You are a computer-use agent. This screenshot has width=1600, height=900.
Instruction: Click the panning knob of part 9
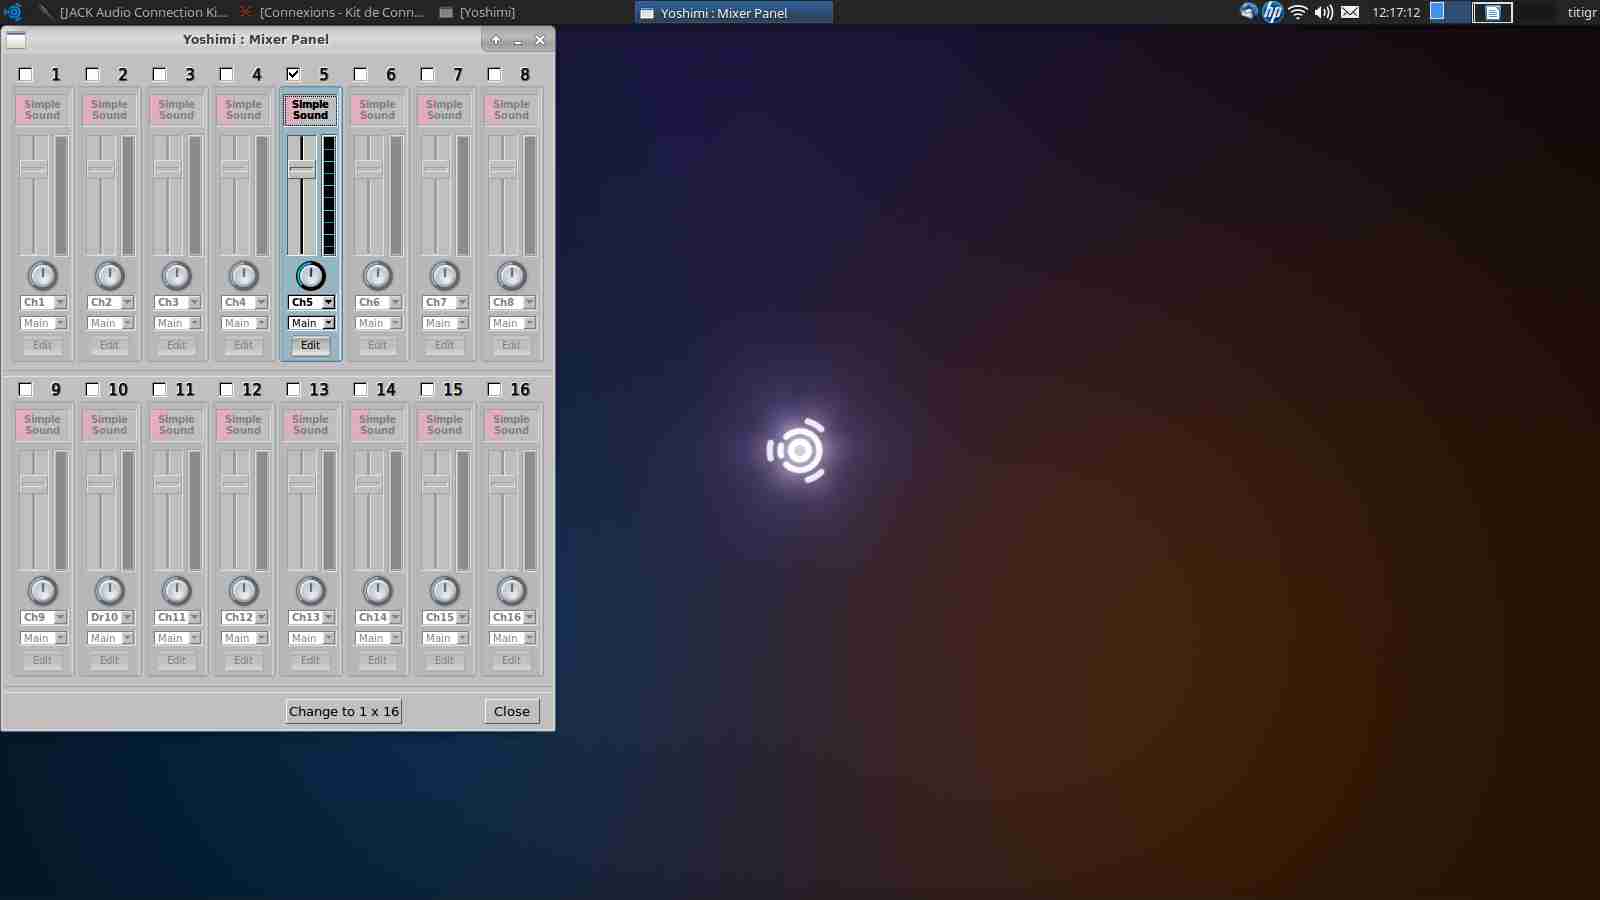[x=42, y=590]
